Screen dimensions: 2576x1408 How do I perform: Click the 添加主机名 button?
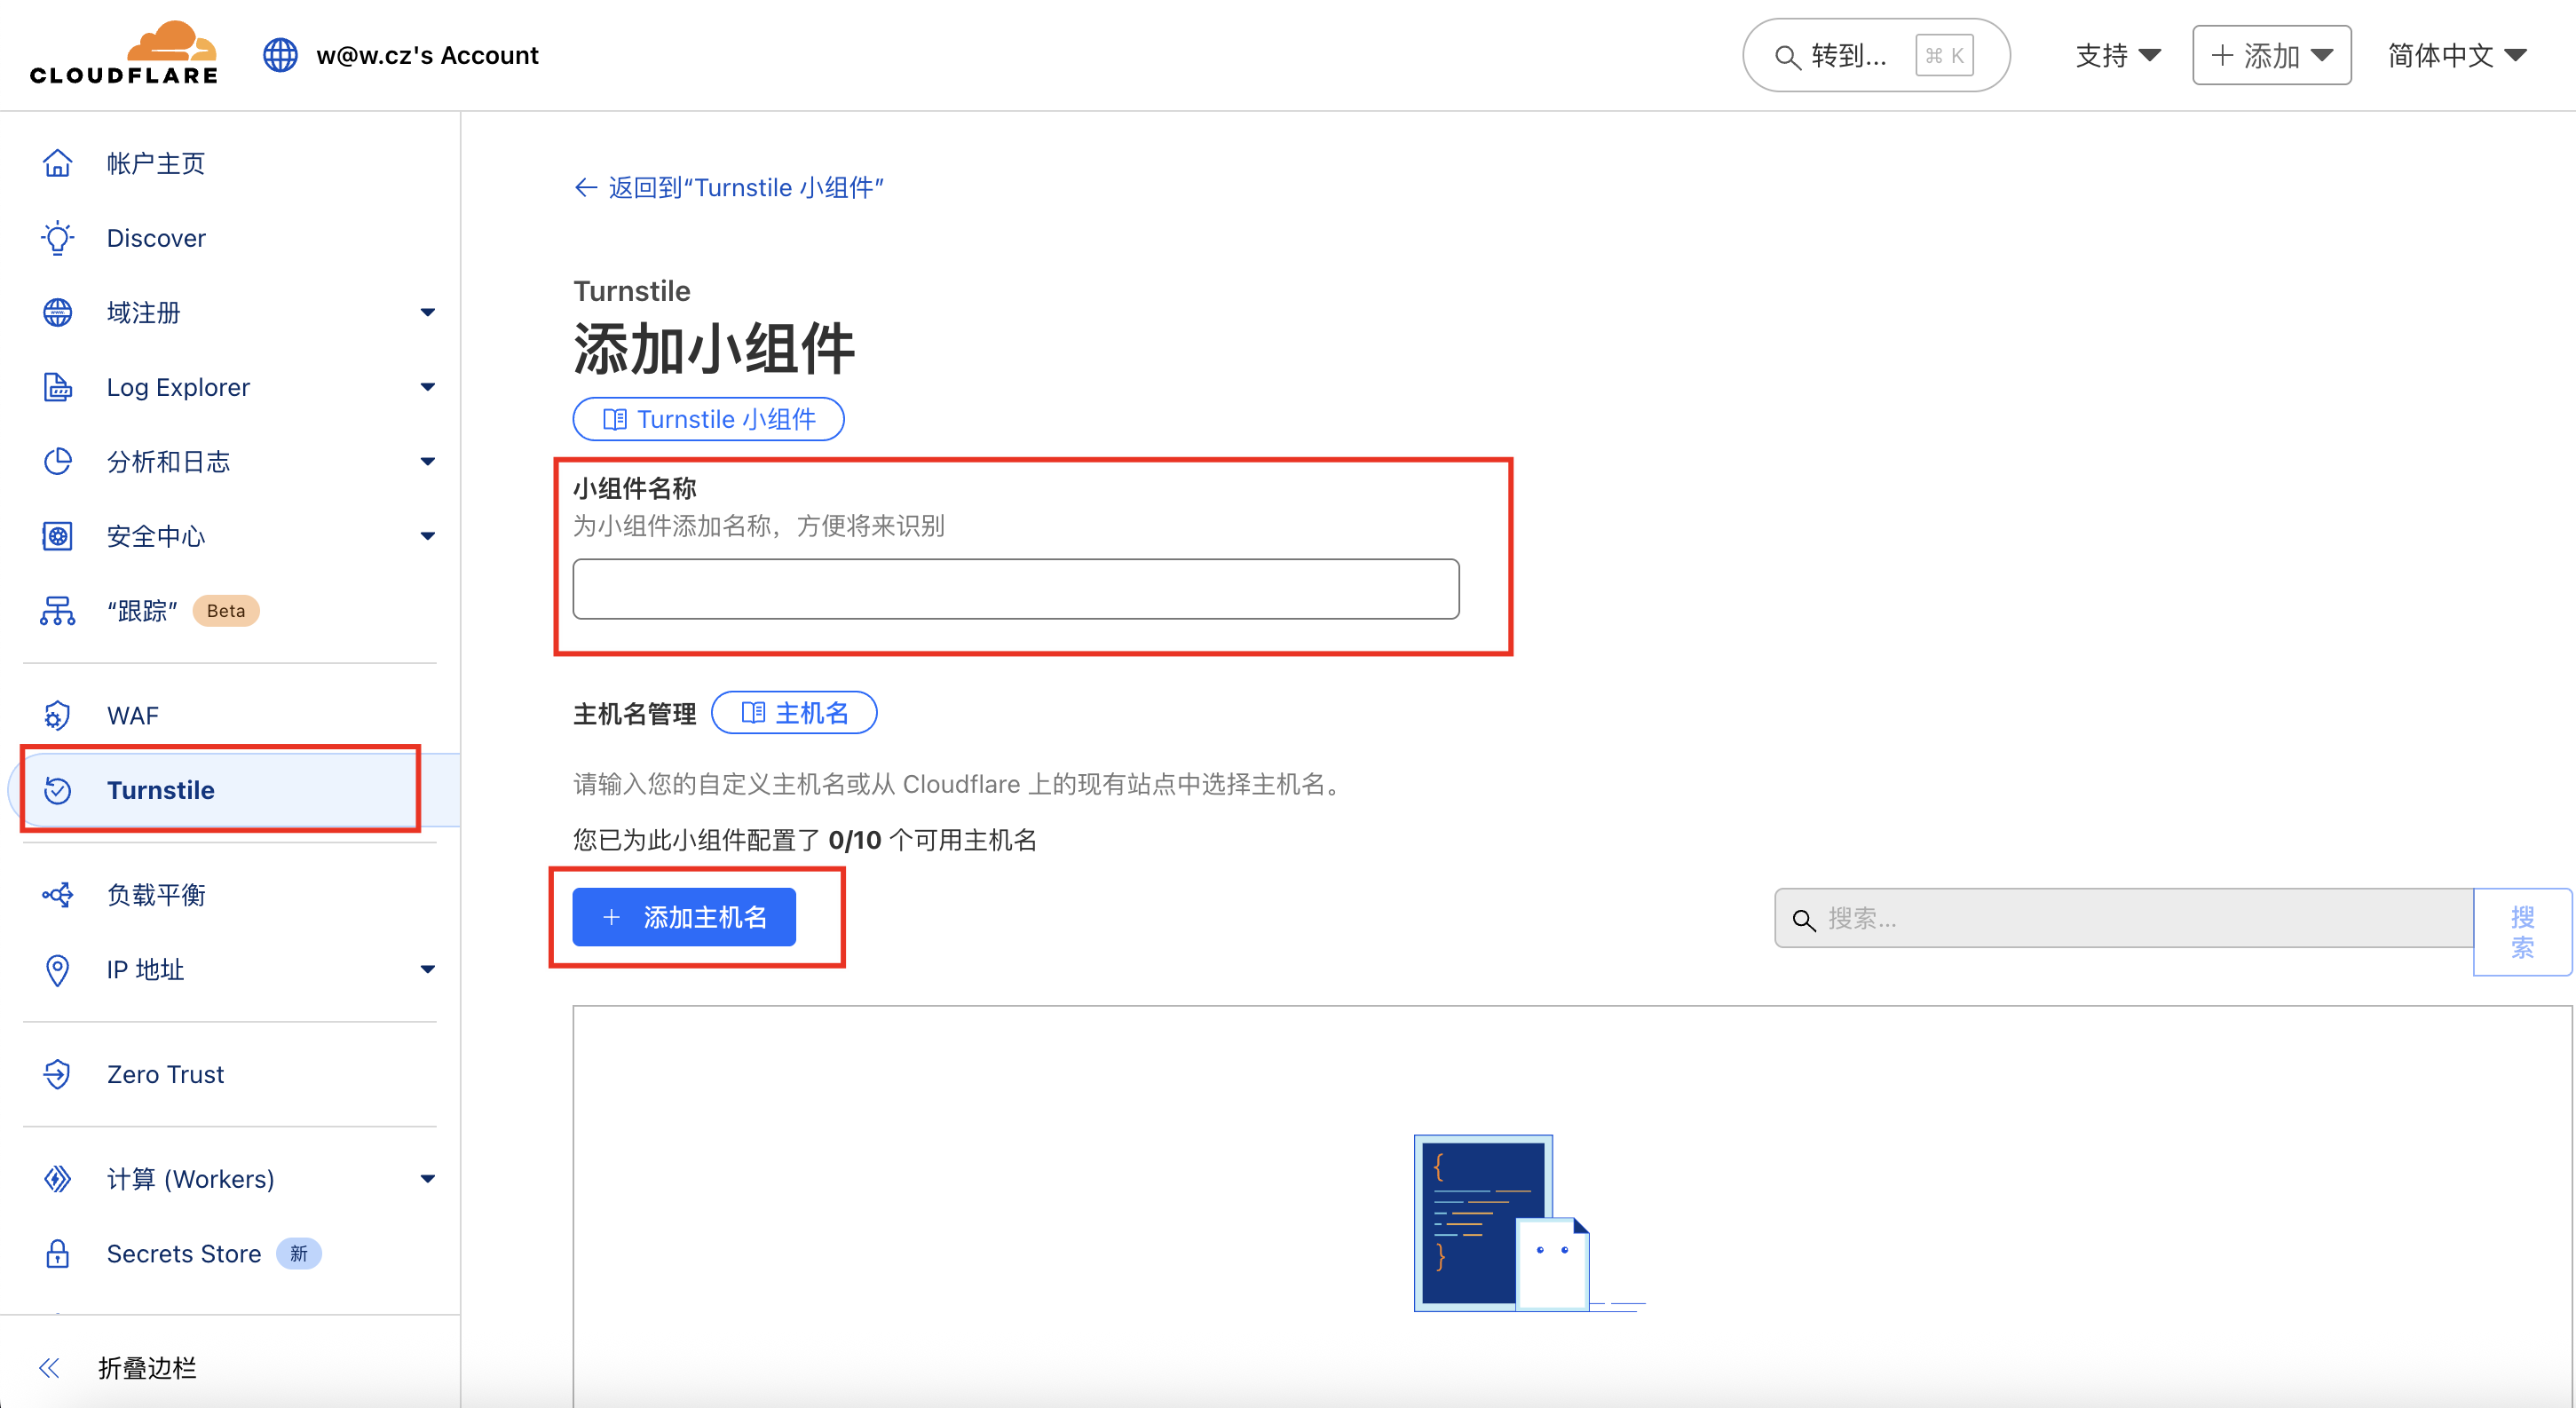pyautogui.click(x=684, y=917)
